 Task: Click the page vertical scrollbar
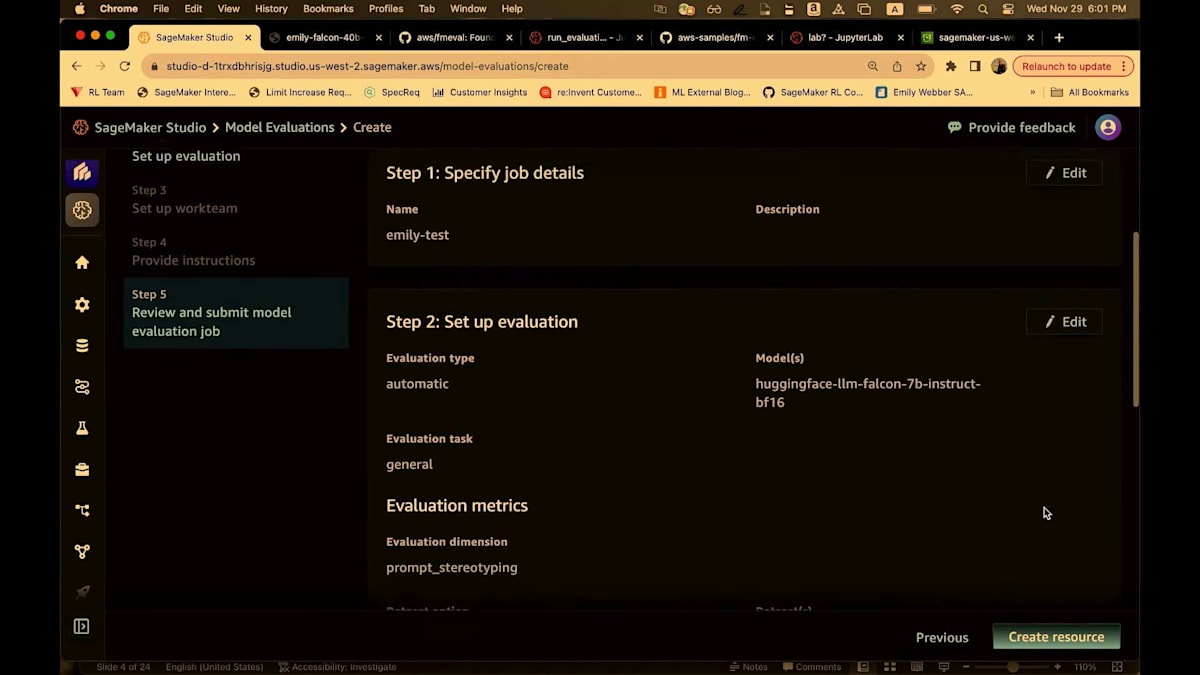pyautogui.click(x=1135, y=320)
